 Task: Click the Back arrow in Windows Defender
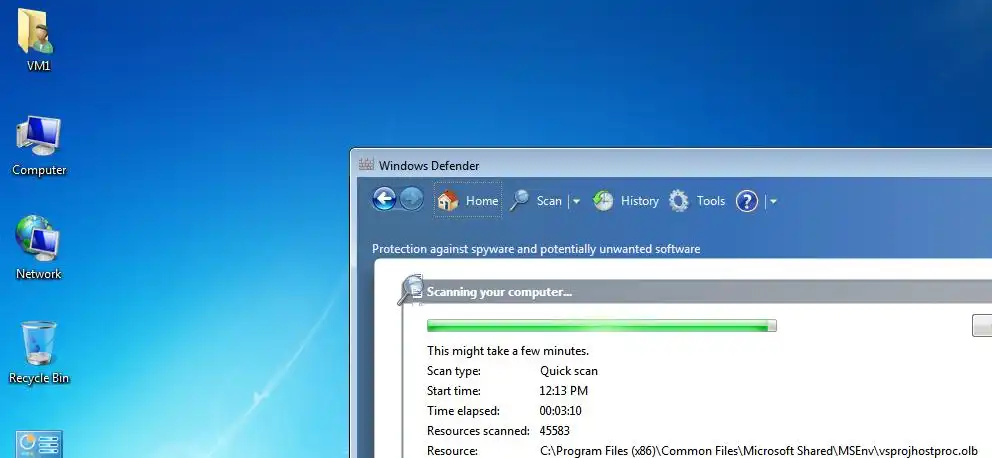click(384, 199)
